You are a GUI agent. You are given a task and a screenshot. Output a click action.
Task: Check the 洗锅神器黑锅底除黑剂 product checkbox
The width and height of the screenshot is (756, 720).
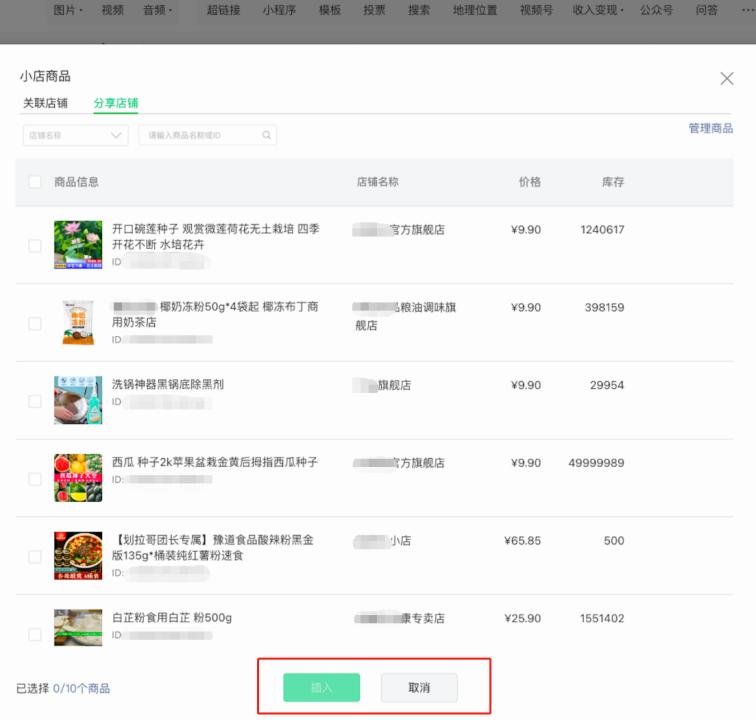(35, 401)
